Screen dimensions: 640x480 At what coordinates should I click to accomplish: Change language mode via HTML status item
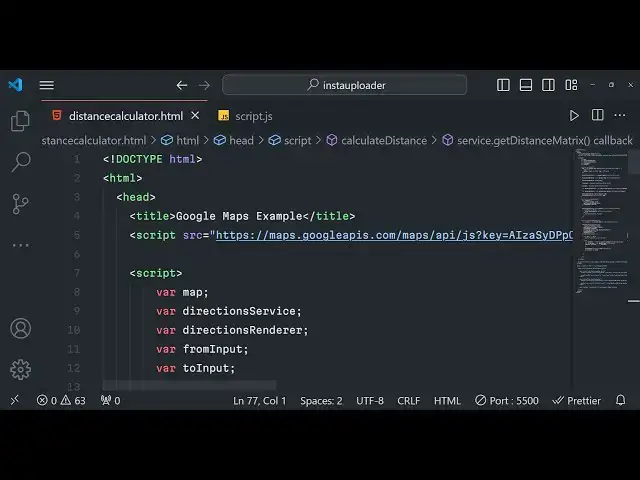tap(447, 400)
